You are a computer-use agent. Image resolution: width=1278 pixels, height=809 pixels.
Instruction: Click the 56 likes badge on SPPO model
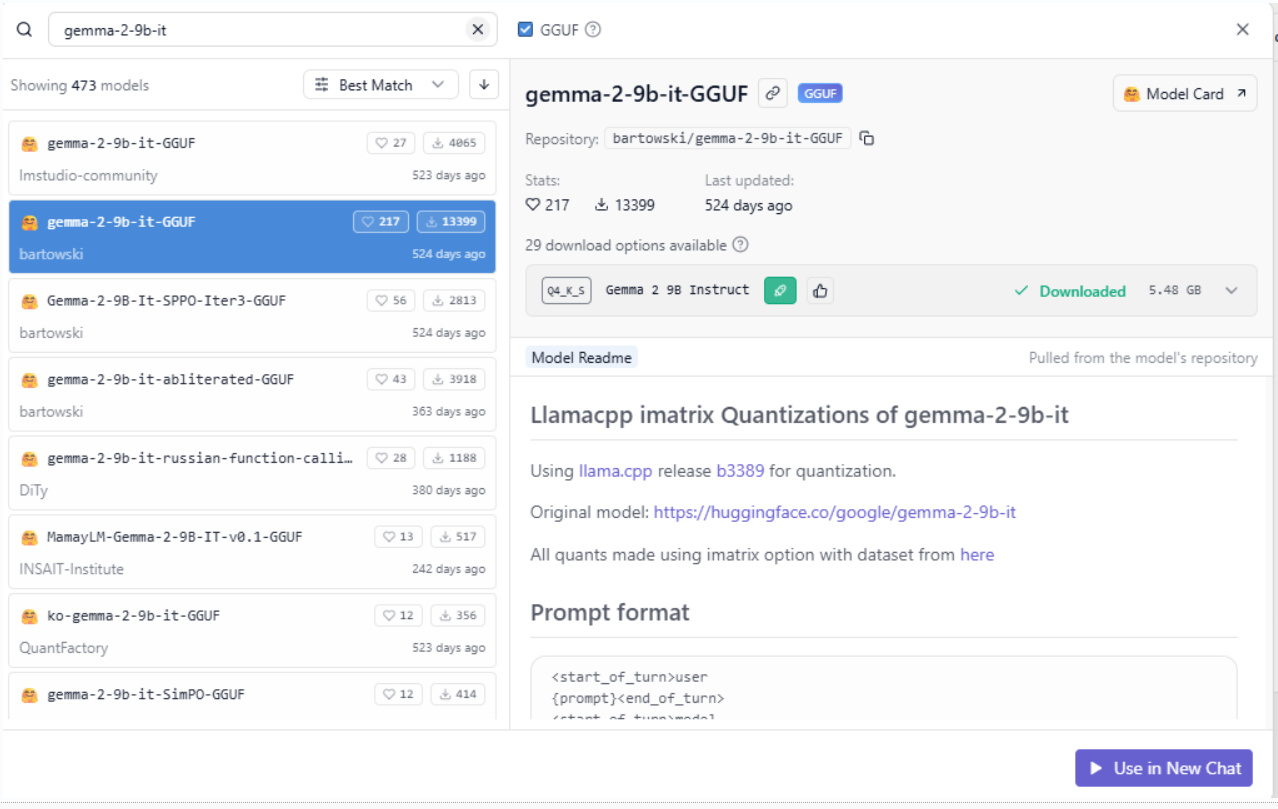tap(391, 300)
